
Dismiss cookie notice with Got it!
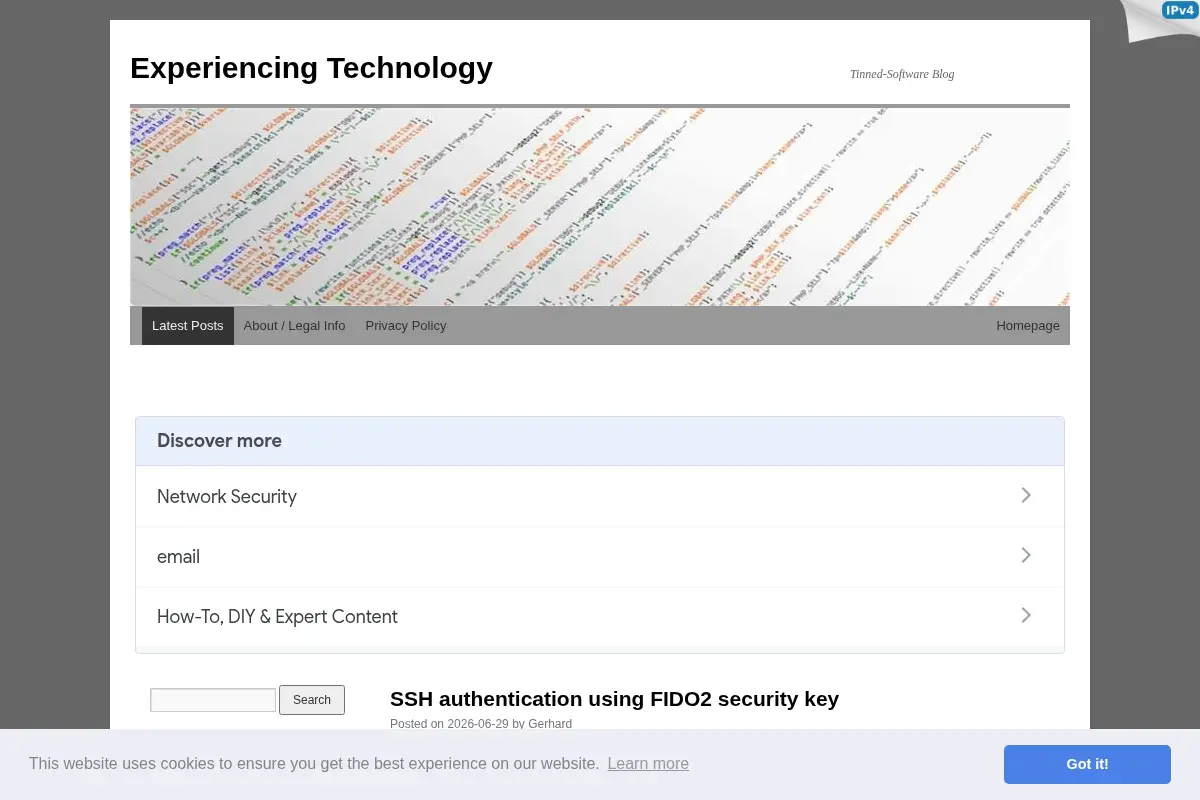coord(1087,764)
